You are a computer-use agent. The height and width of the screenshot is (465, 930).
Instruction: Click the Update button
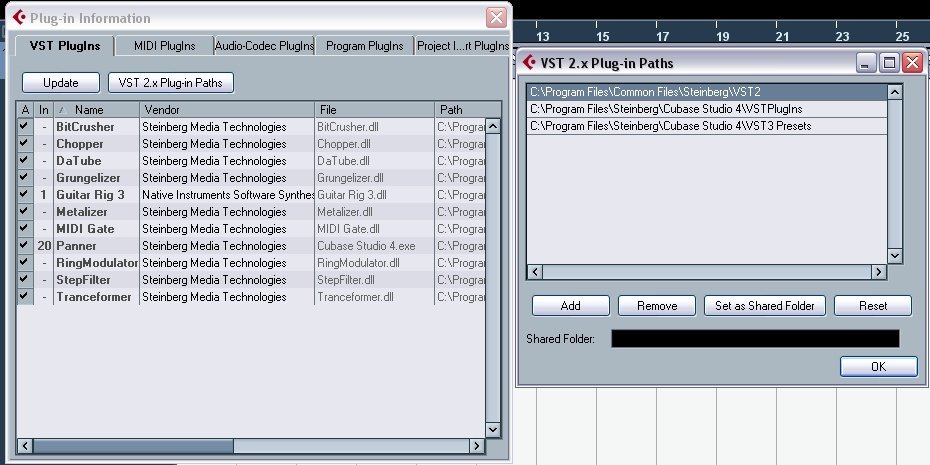[x=60, y=82]
